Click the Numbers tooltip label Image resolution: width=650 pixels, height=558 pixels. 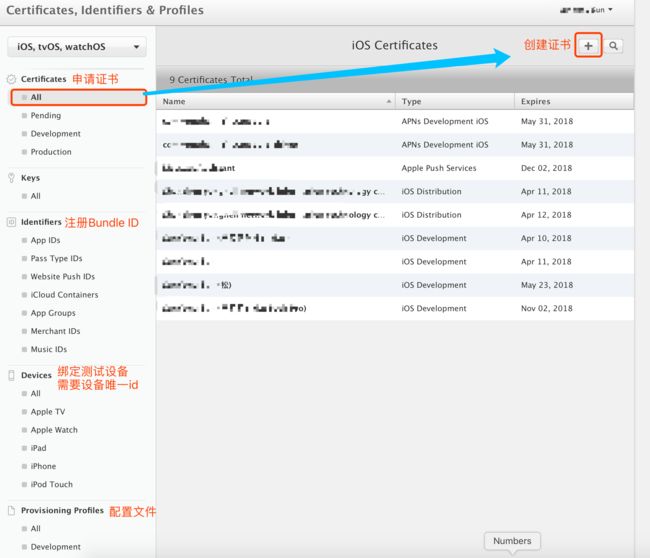[512, 541]
